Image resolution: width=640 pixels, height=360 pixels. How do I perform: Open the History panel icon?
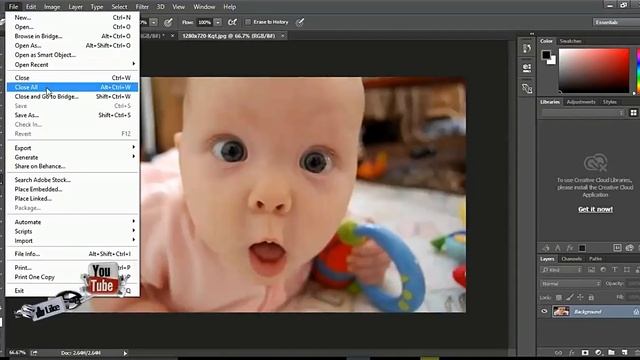527,49
